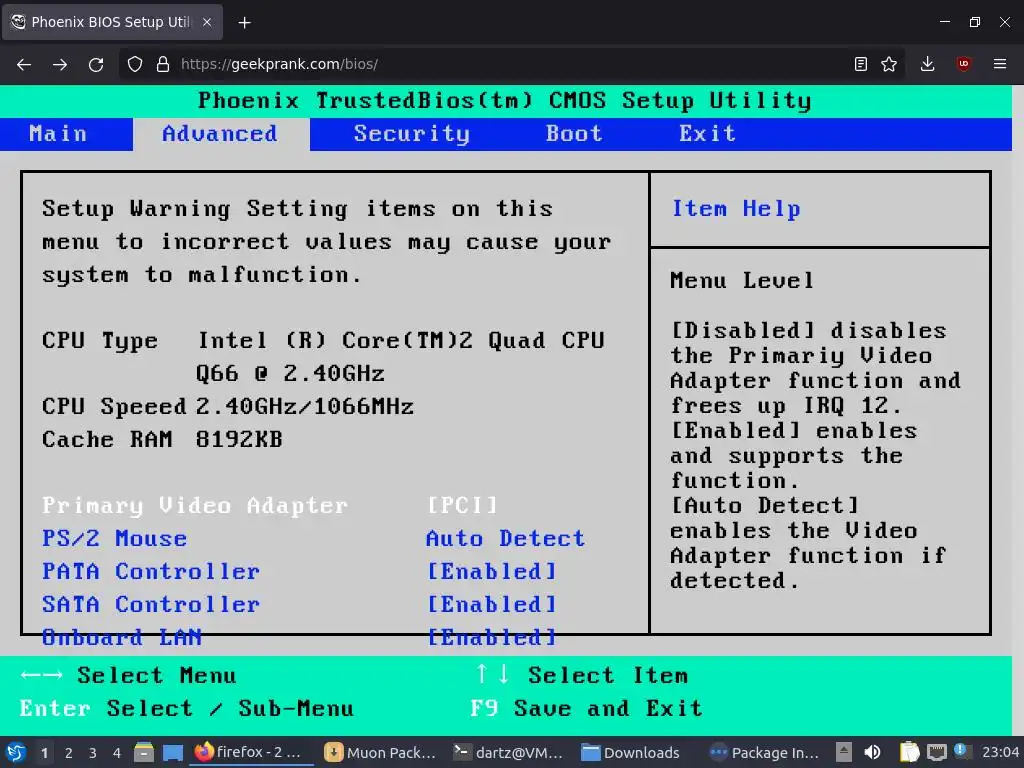Viewport: 1024px width, 768px height.
Task: Select the Primary Video Adapter setting
Action: tap(195, 505)
